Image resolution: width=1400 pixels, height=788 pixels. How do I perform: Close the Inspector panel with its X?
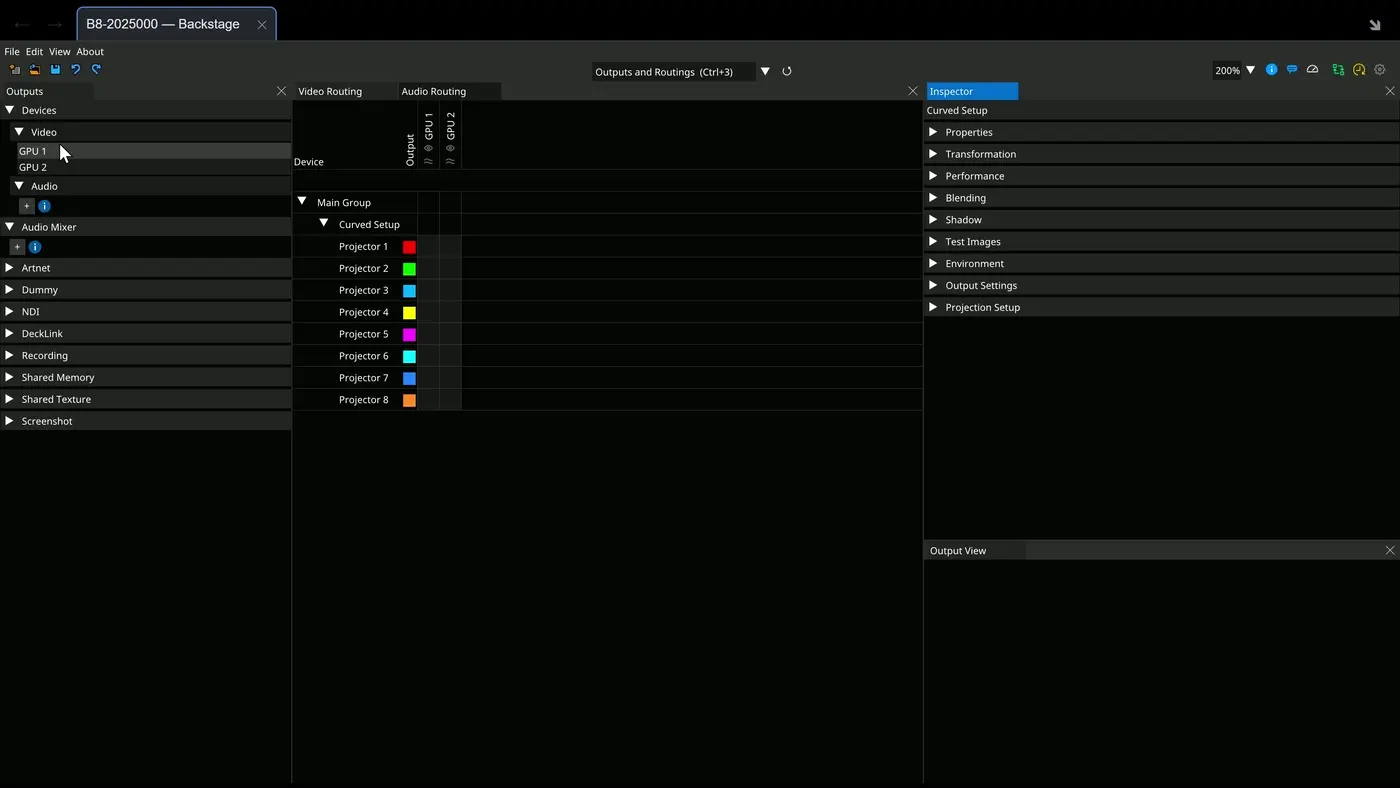coord(1390,91)
